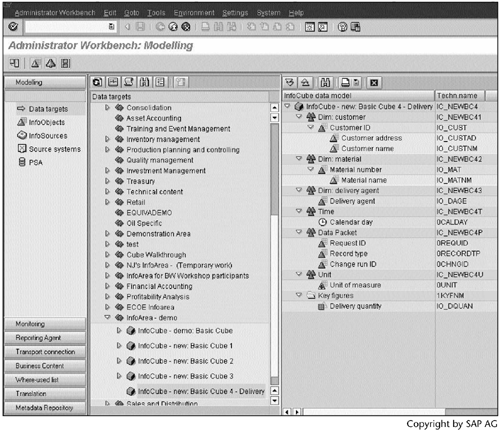Open the Help menu
Viewport: 500px width, 435px height.
click(x=296, y=13)
